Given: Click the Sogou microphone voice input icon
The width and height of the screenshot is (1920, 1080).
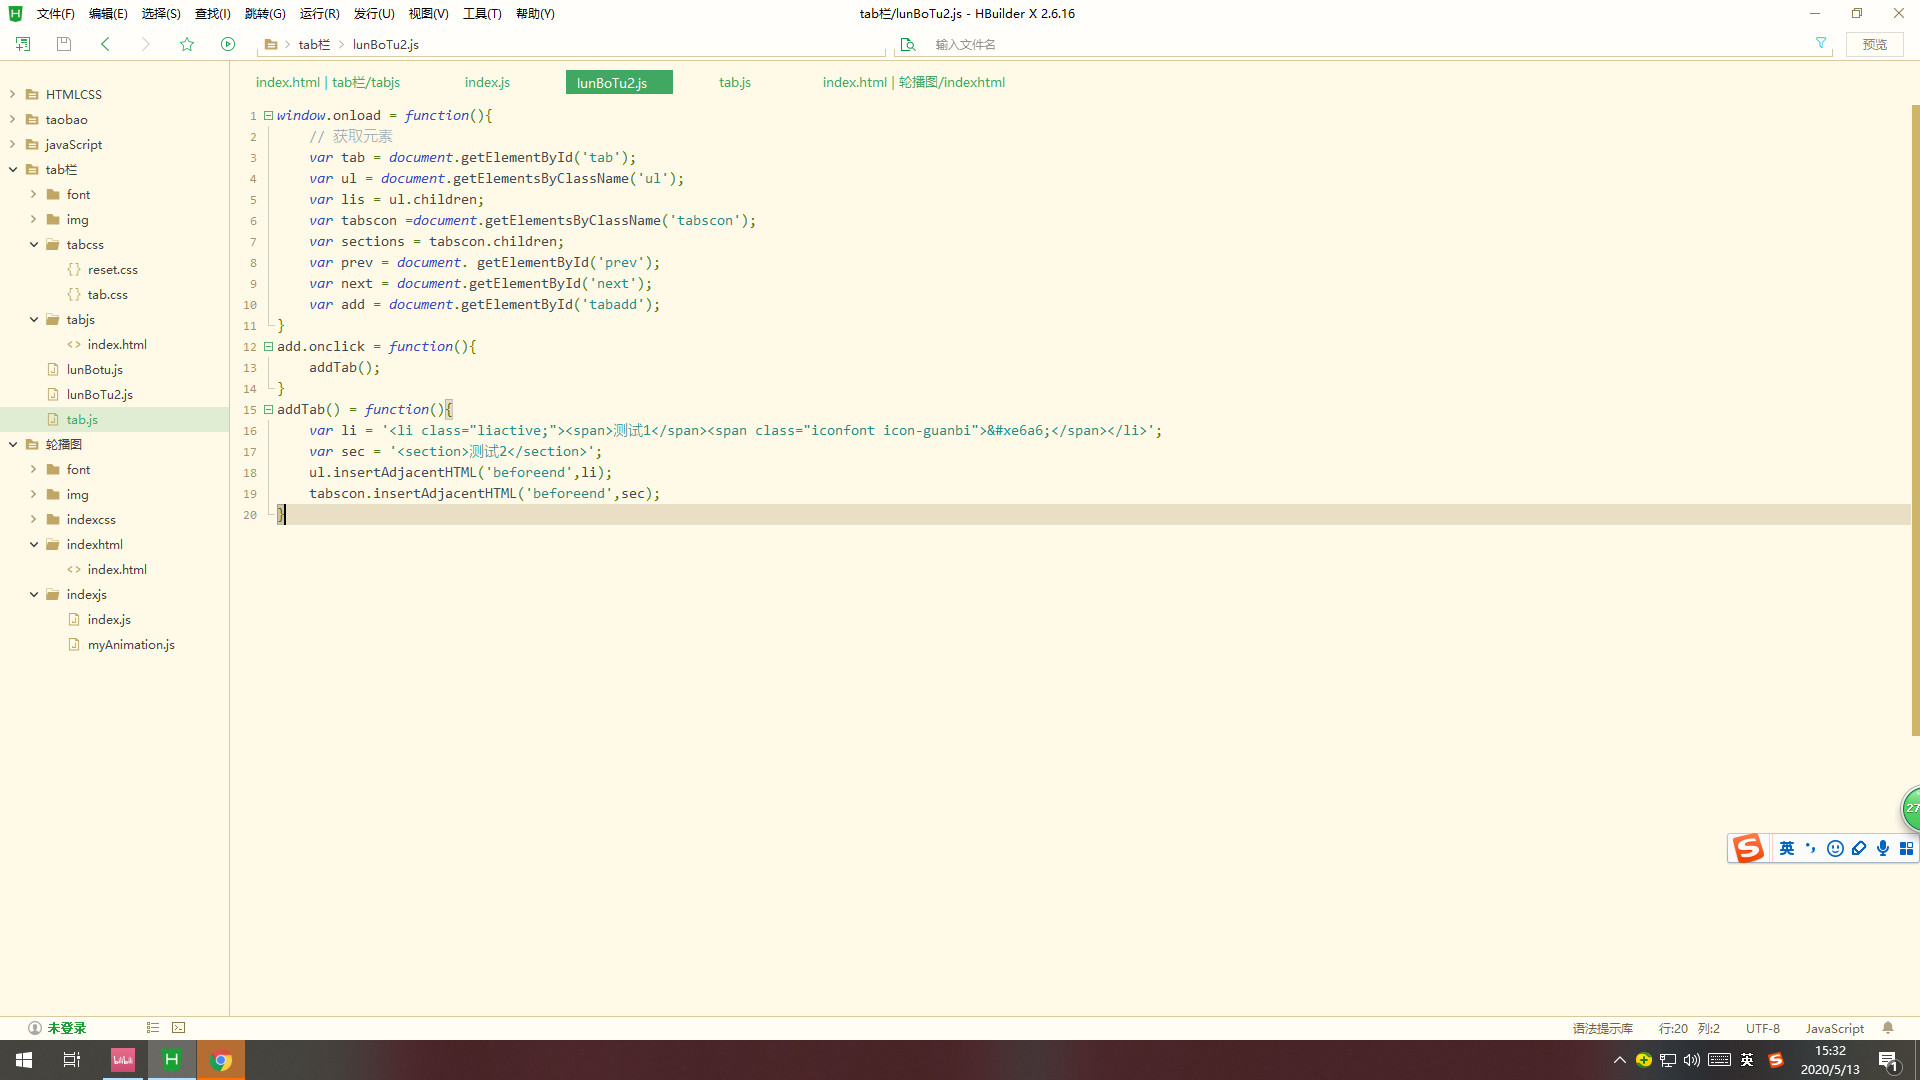Looking at the screenshot, I should (1883, 848).
